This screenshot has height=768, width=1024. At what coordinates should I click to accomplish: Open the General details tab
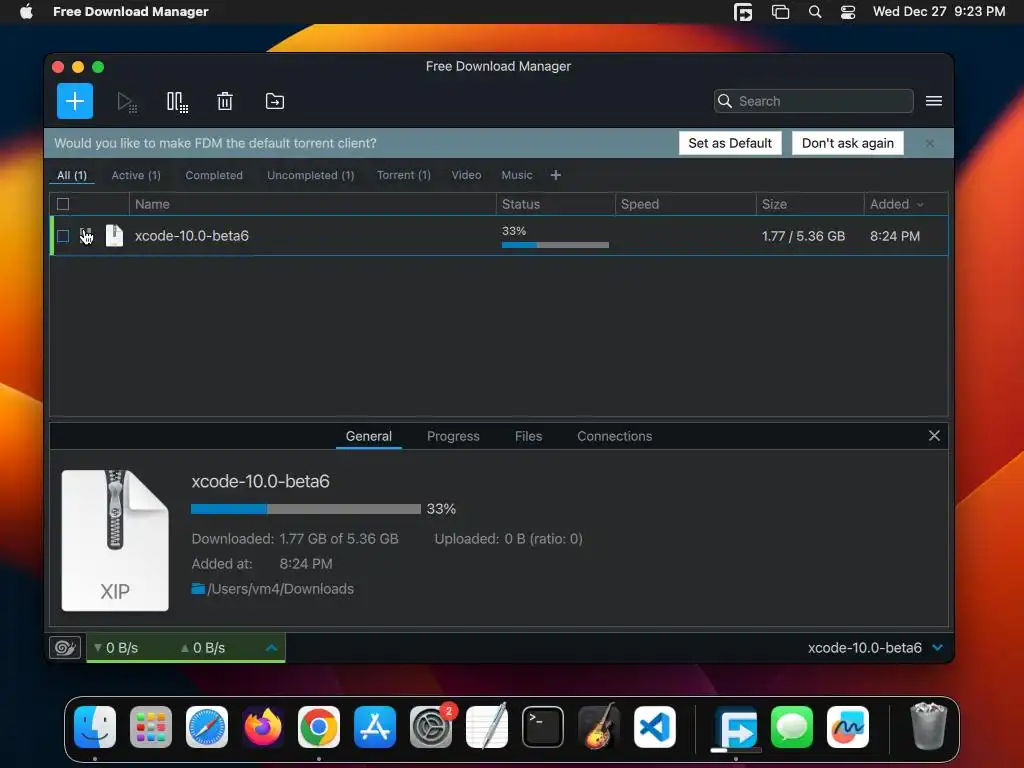click(x=368, y=436)
